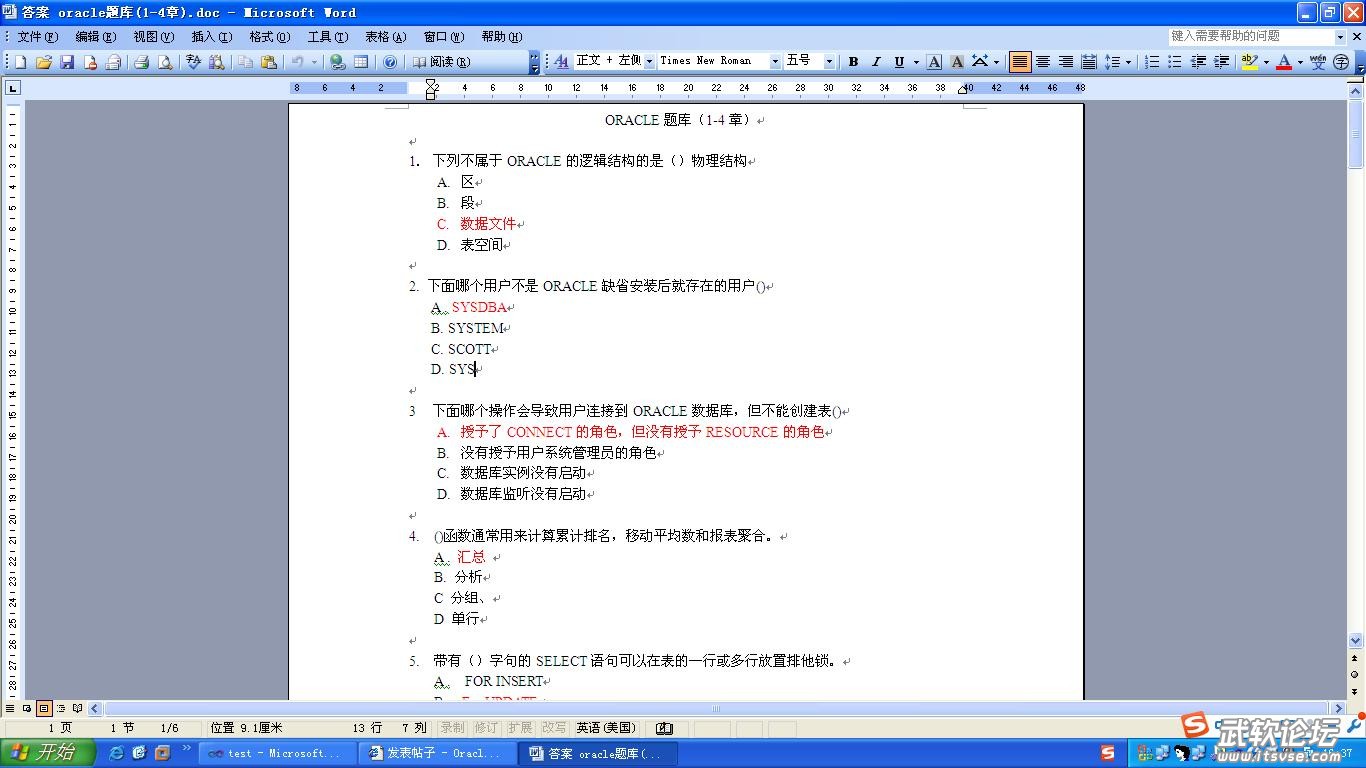Right align the paragraph
The image size is (1366, 768).
pyautogui.click(x=1066, y=61)
